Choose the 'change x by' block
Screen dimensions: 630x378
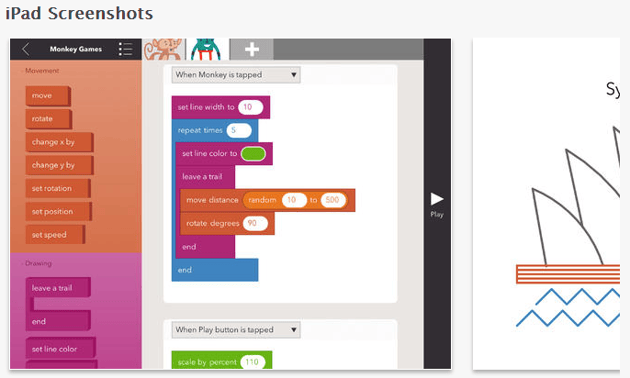tap(59, 143)
